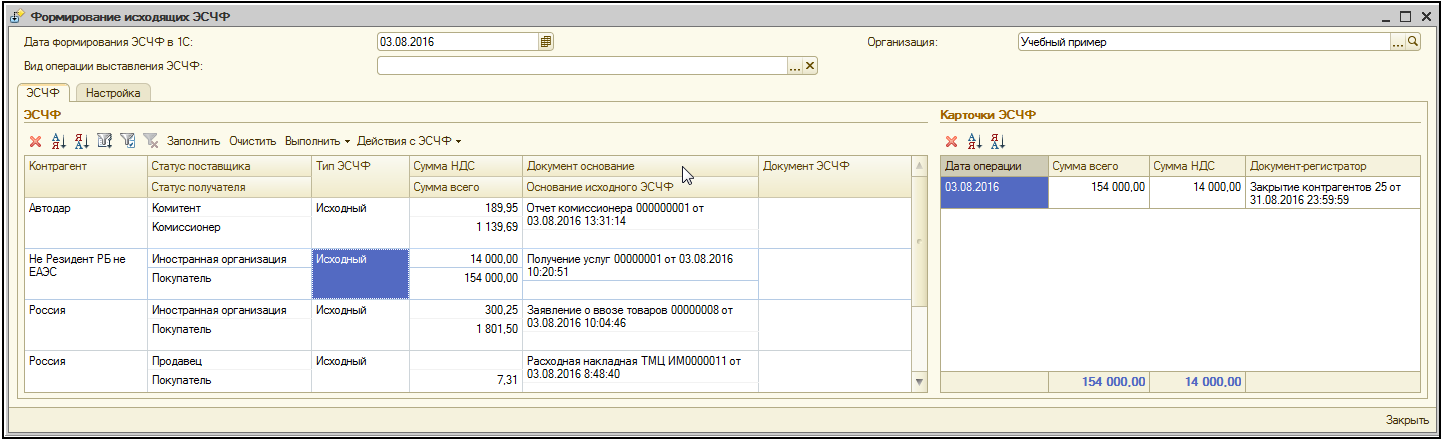Switch to the Настройка tab
Screen dimensions: 1442x441
click(x=113, y=93)
